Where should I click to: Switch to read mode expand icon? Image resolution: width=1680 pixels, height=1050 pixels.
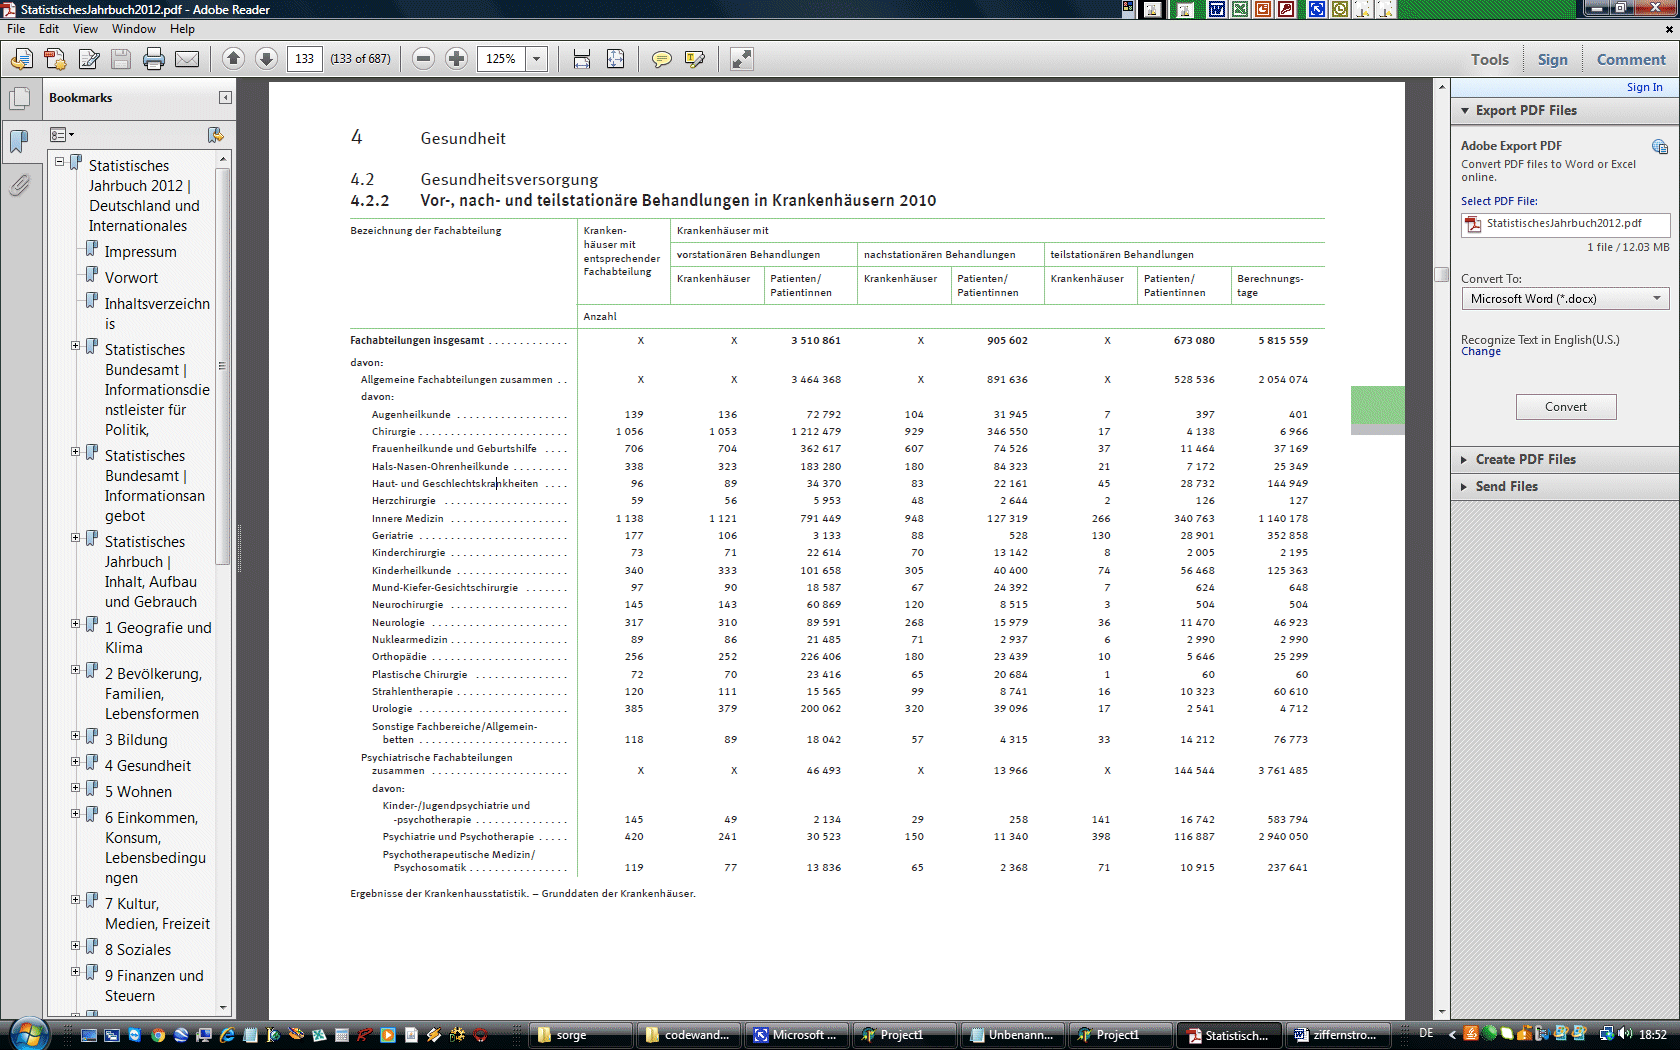[741, 59]
